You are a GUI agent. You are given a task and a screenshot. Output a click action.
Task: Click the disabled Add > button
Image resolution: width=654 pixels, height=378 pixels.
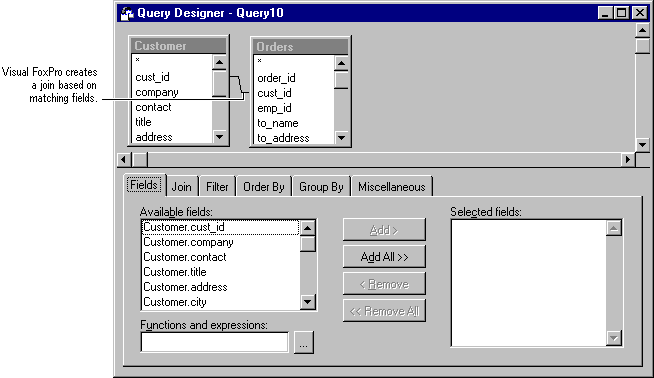pos(384,229)
